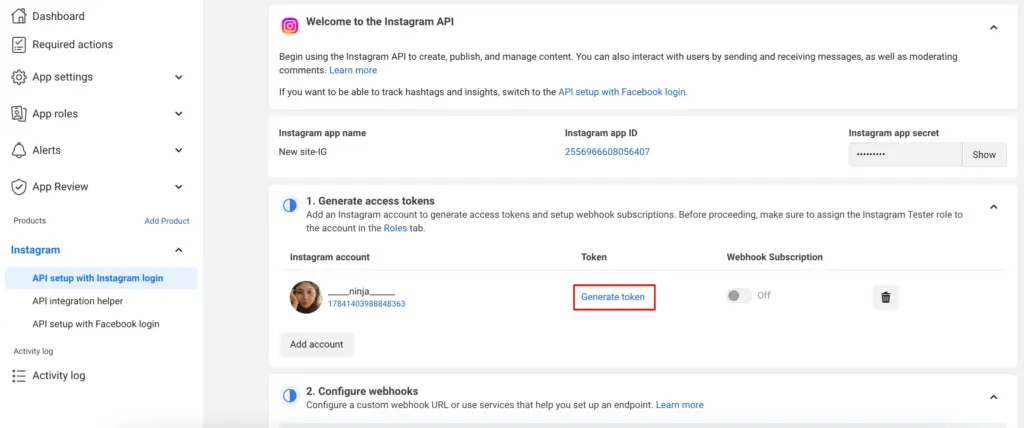Click the Instagram logo icon

(290, 25)
